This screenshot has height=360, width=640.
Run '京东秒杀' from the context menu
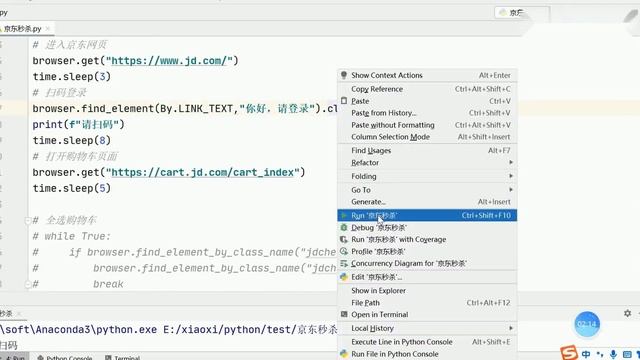427,215
